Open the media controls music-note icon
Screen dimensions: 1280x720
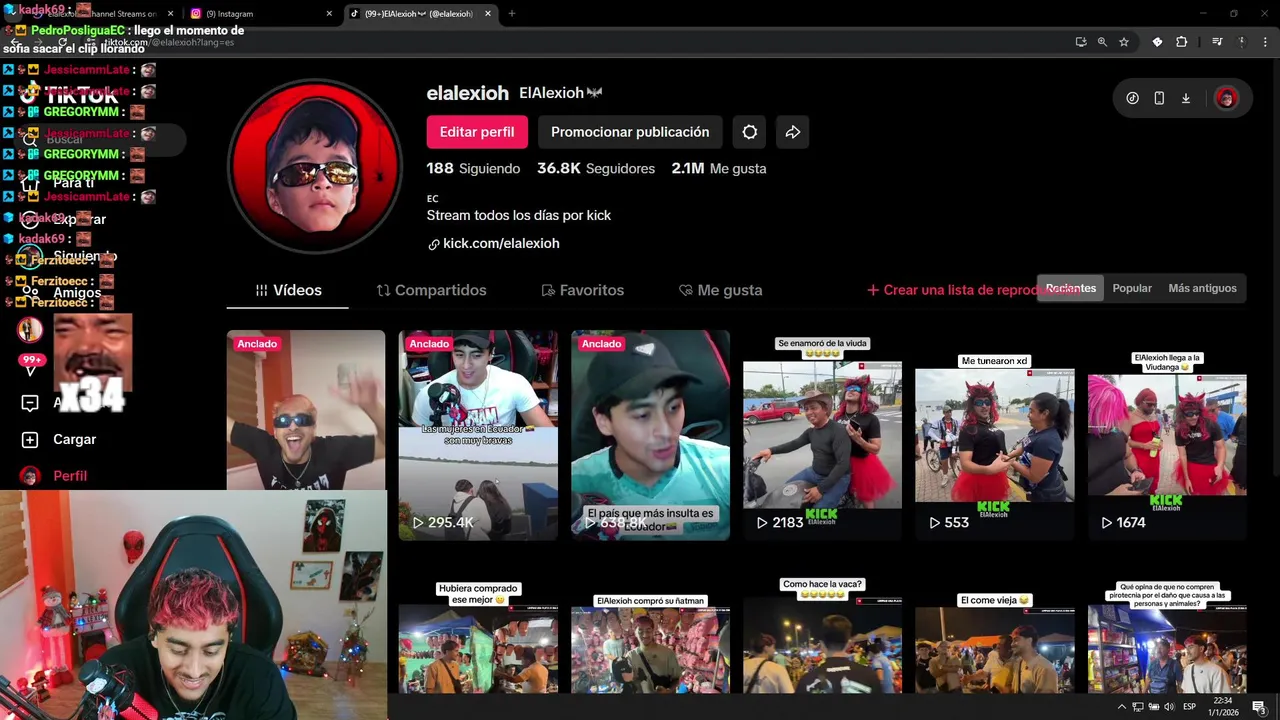point(1217,42)
